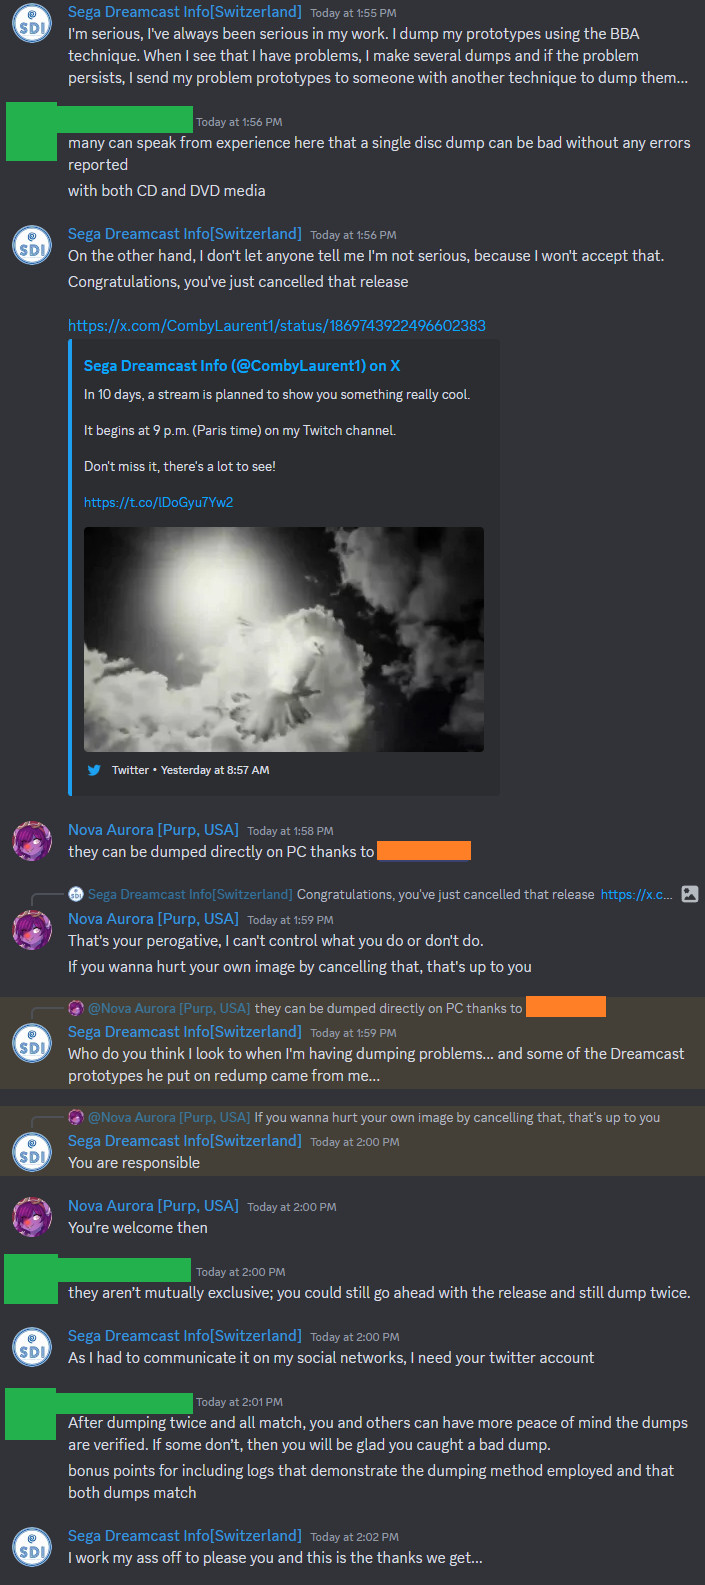This screenshot has height=1585, width=705.
Task: Open the t.co/IDoGyu7Yw2 link in the embed
Action: click(158, 502)
